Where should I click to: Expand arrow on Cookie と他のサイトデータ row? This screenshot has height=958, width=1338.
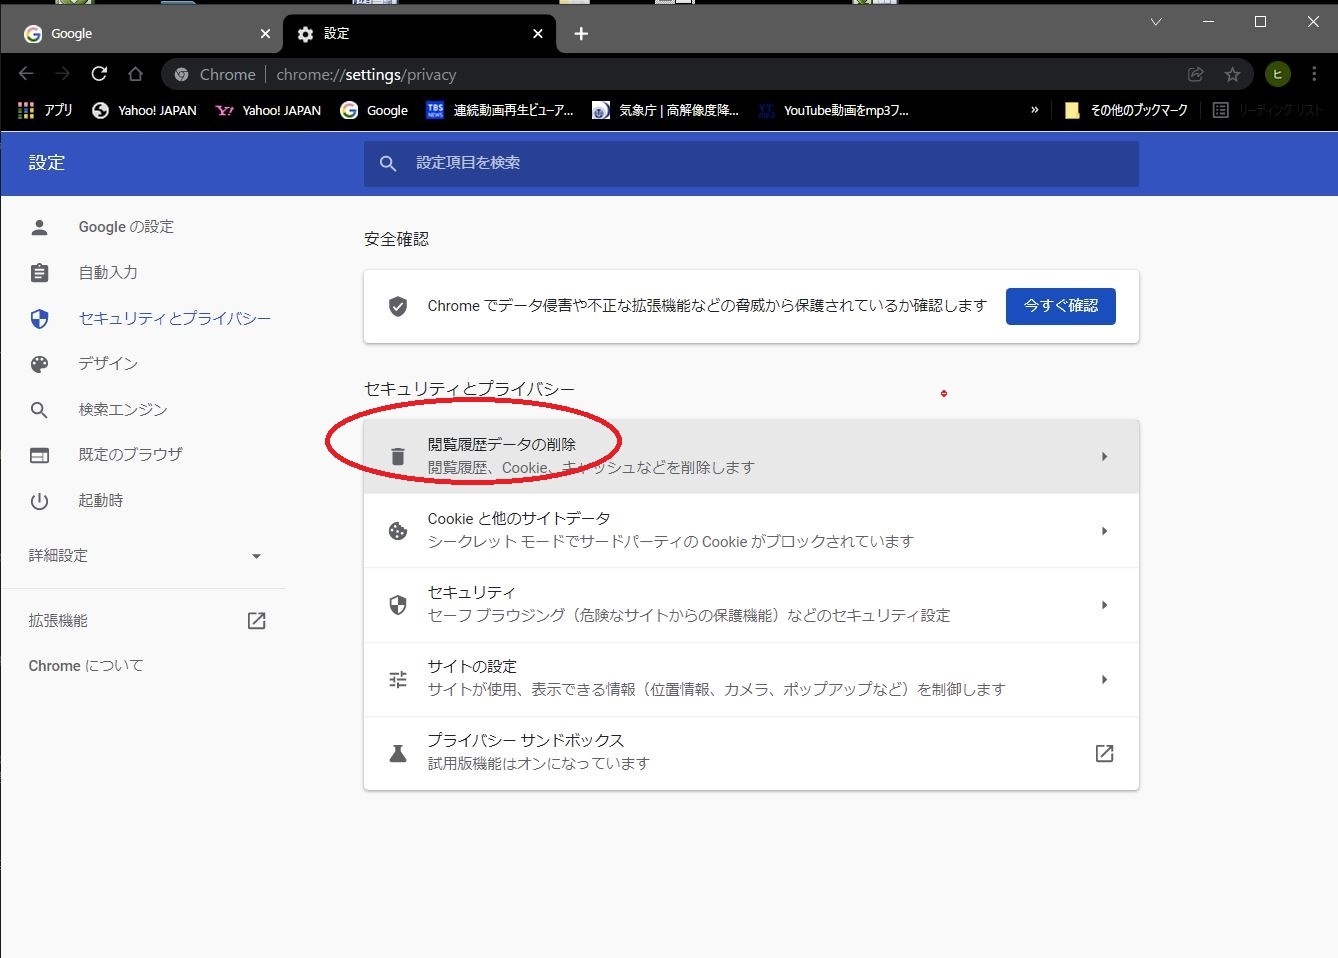[x=1104, y=531]
